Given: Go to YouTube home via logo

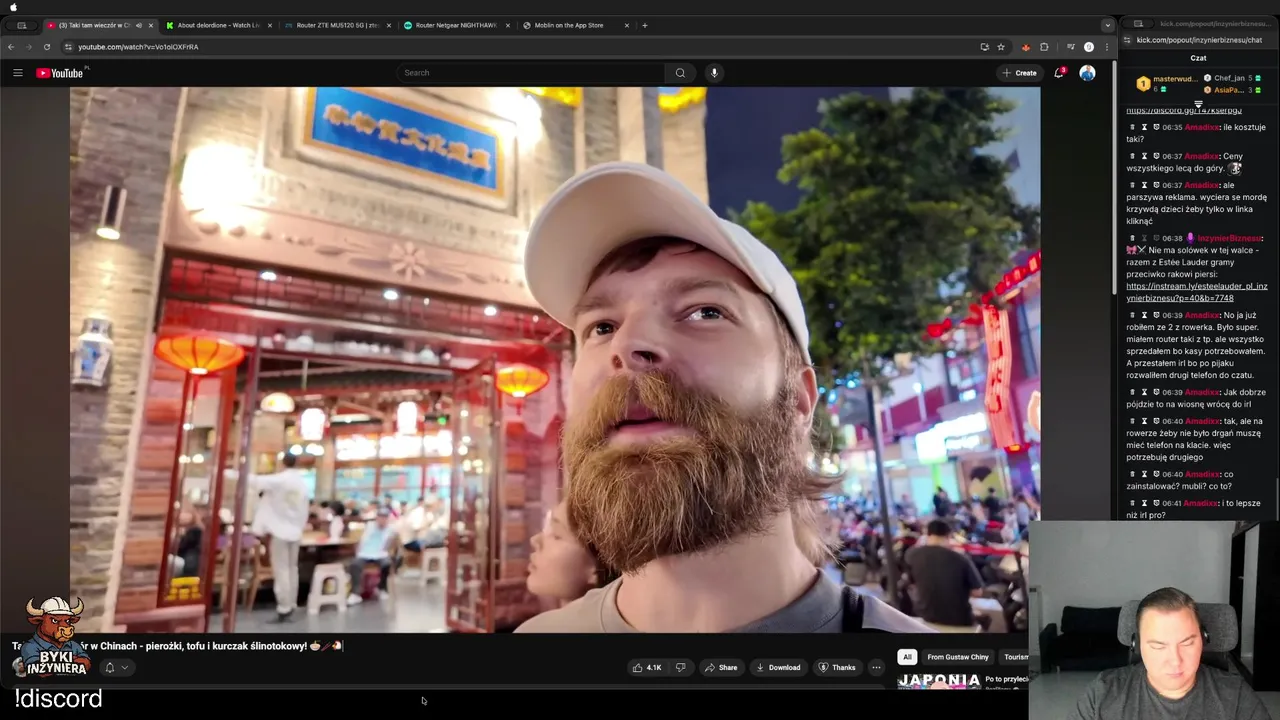Looking at the screenshot, I should (60, 73).
